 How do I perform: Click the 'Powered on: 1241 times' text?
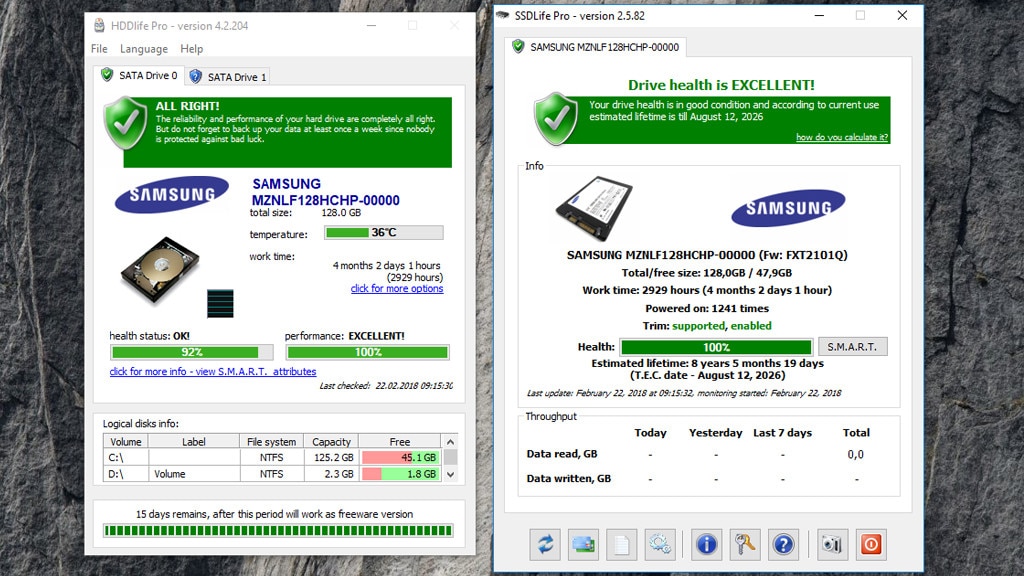(707, 308)
